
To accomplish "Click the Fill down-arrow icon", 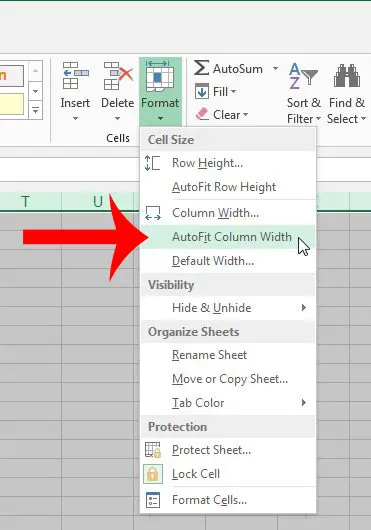I will 202,91.
